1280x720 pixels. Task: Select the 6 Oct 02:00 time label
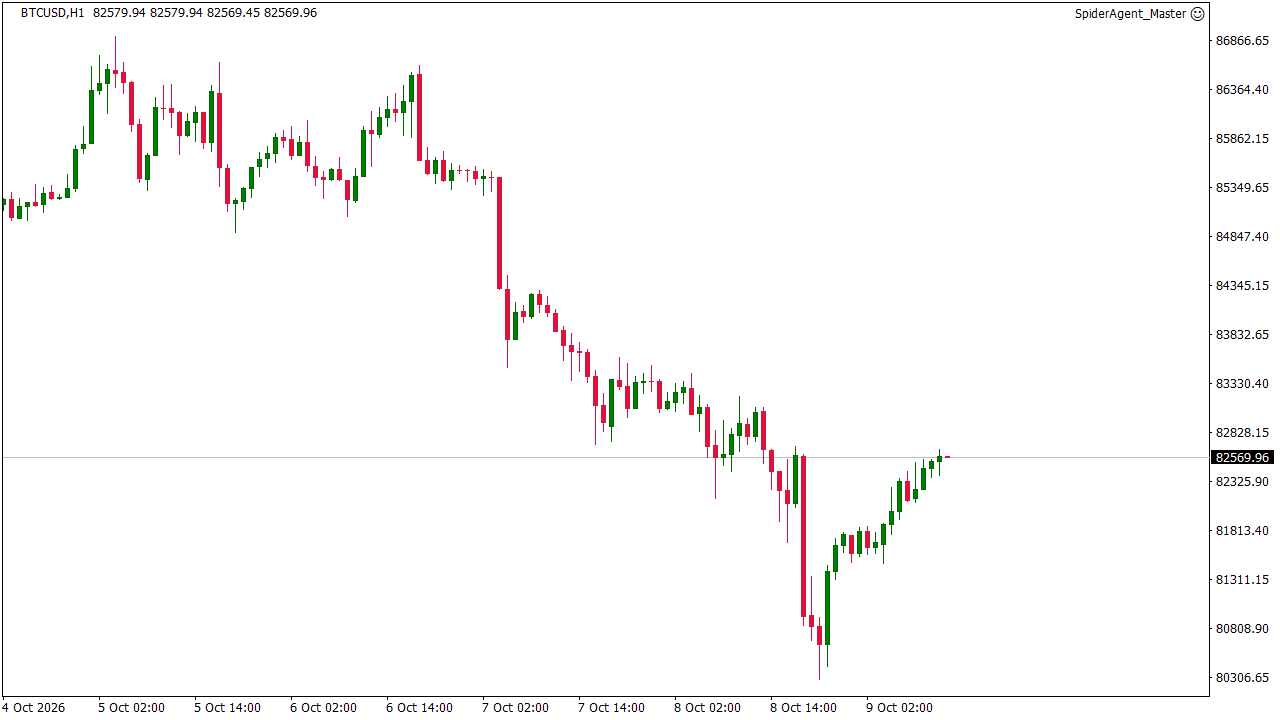(x=324, y=708)
